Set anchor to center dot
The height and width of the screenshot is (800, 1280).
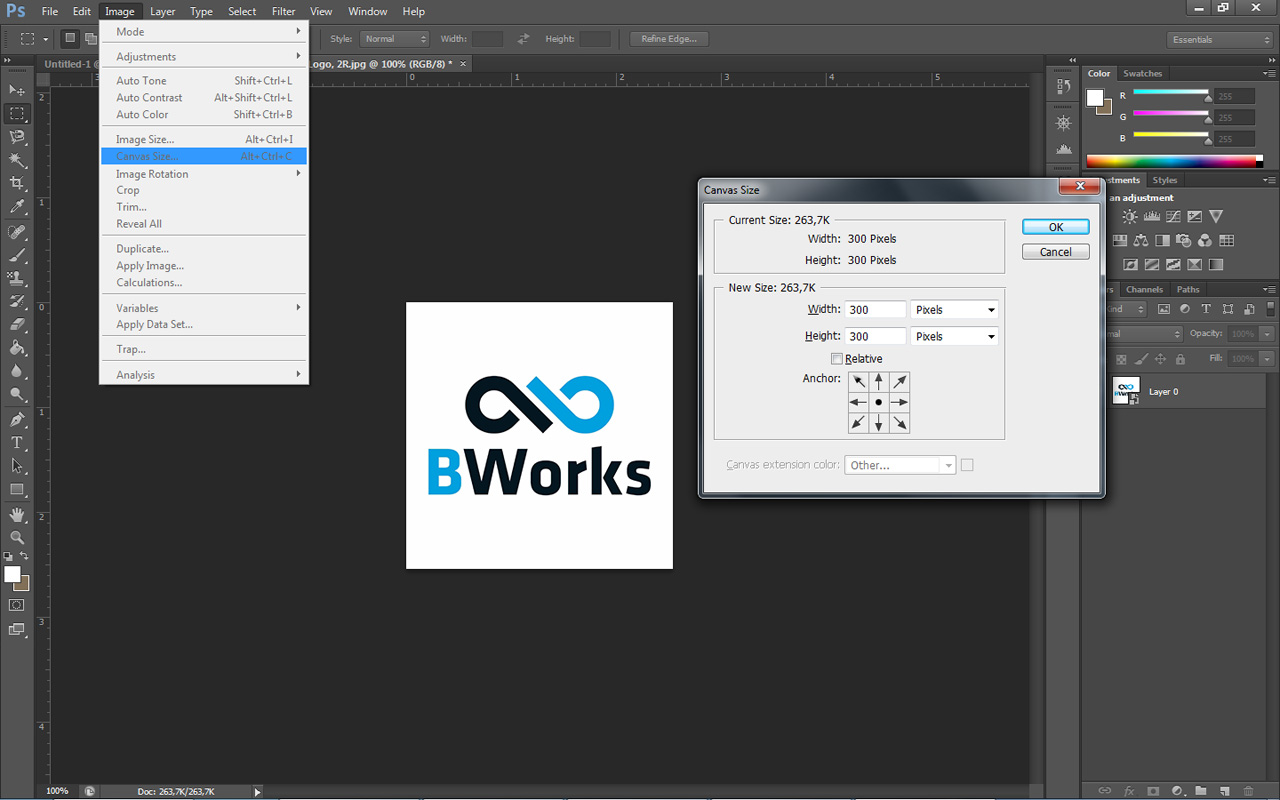879,402
